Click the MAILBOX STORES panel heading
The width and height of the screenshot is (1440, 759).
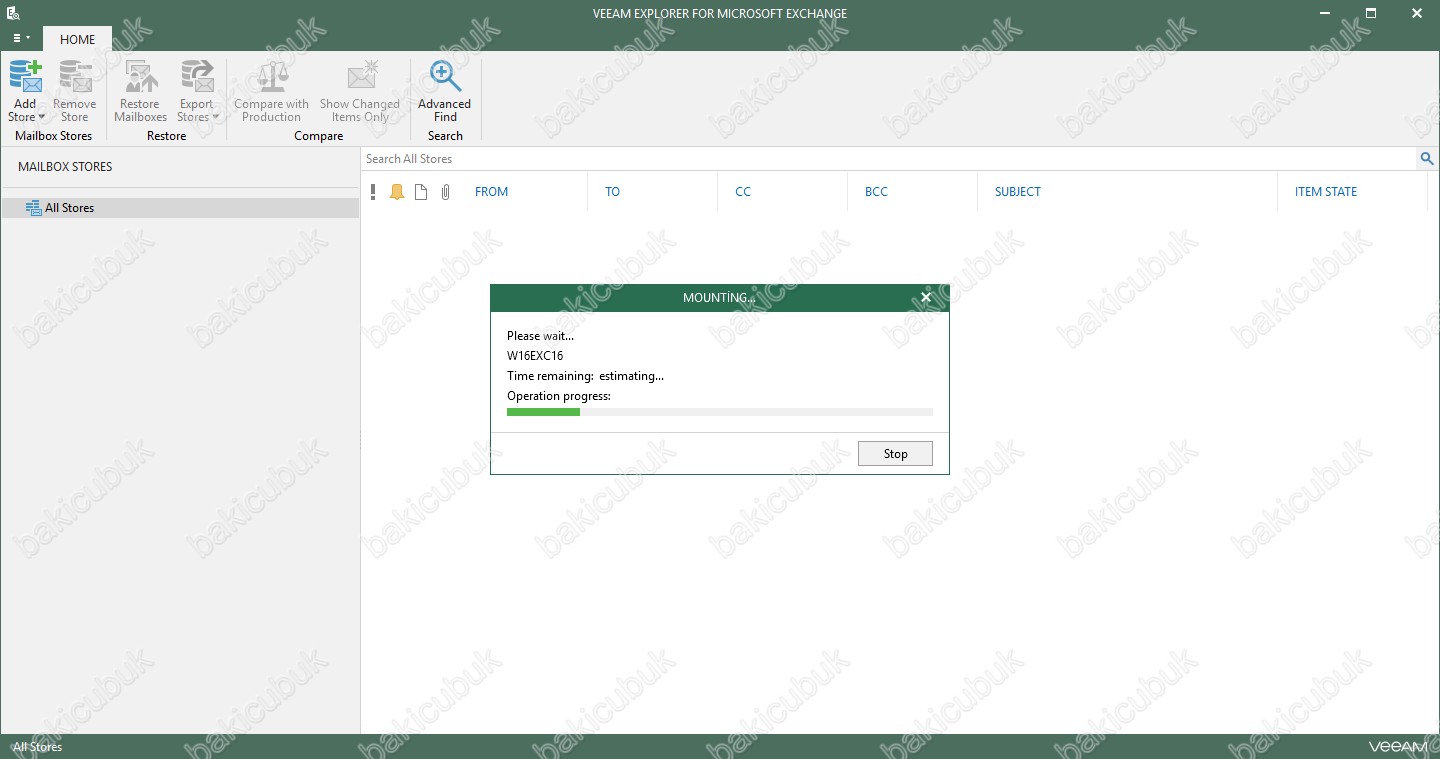point(65,167)
